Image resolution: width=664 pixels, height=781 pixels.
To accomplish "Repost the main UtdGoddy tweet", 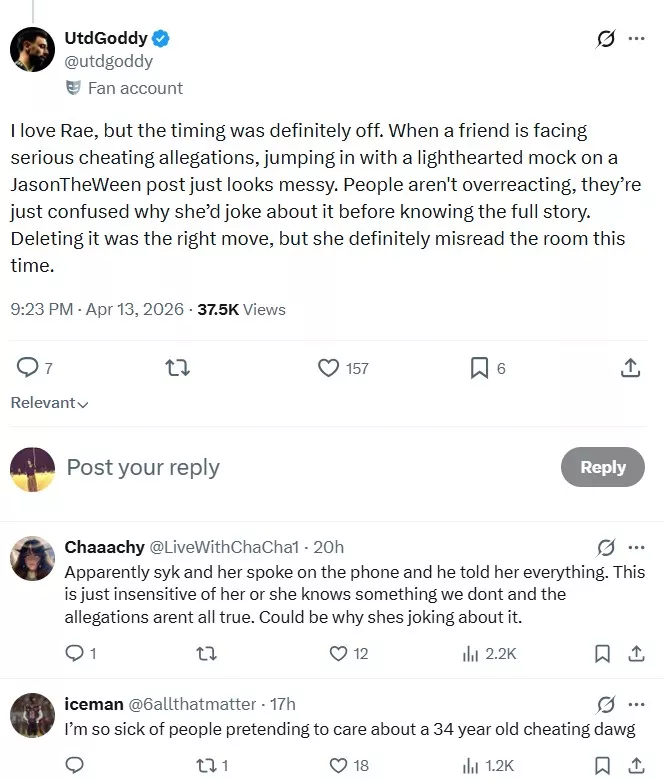I will pyautogui.click(x=177, y=368).
